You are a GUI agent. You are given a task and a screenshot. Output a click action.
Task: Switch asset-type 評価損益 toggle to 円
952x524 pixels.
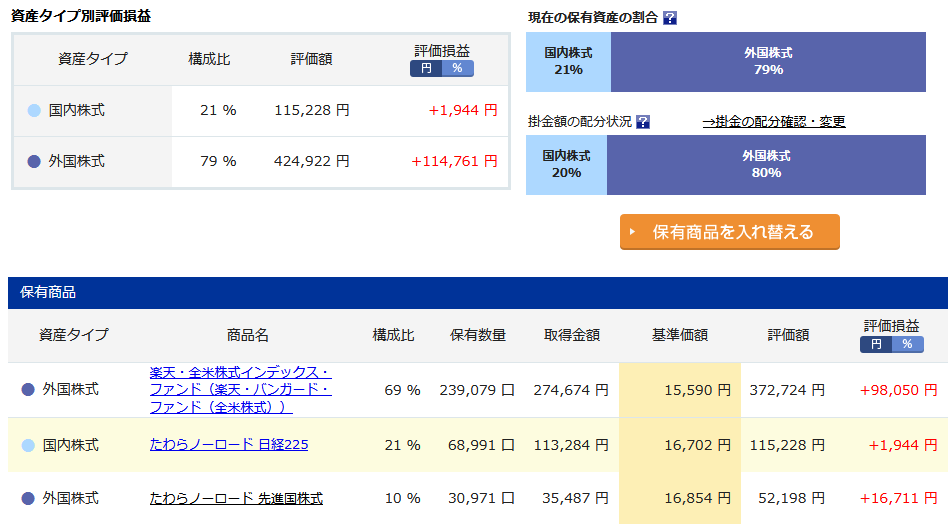click(x=426, y=69)
